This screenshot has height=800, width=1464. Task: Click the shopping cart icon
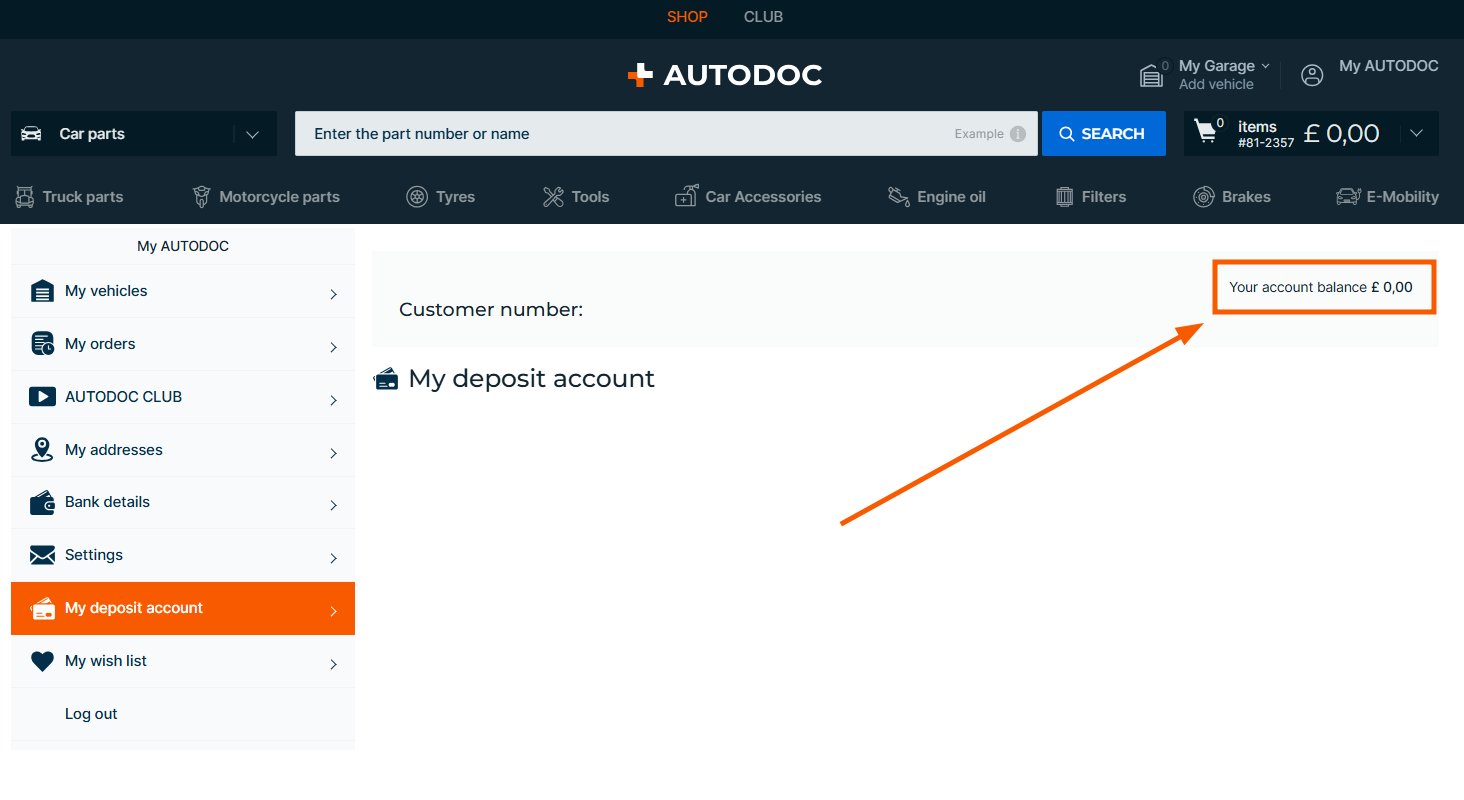coord(1206,133)
